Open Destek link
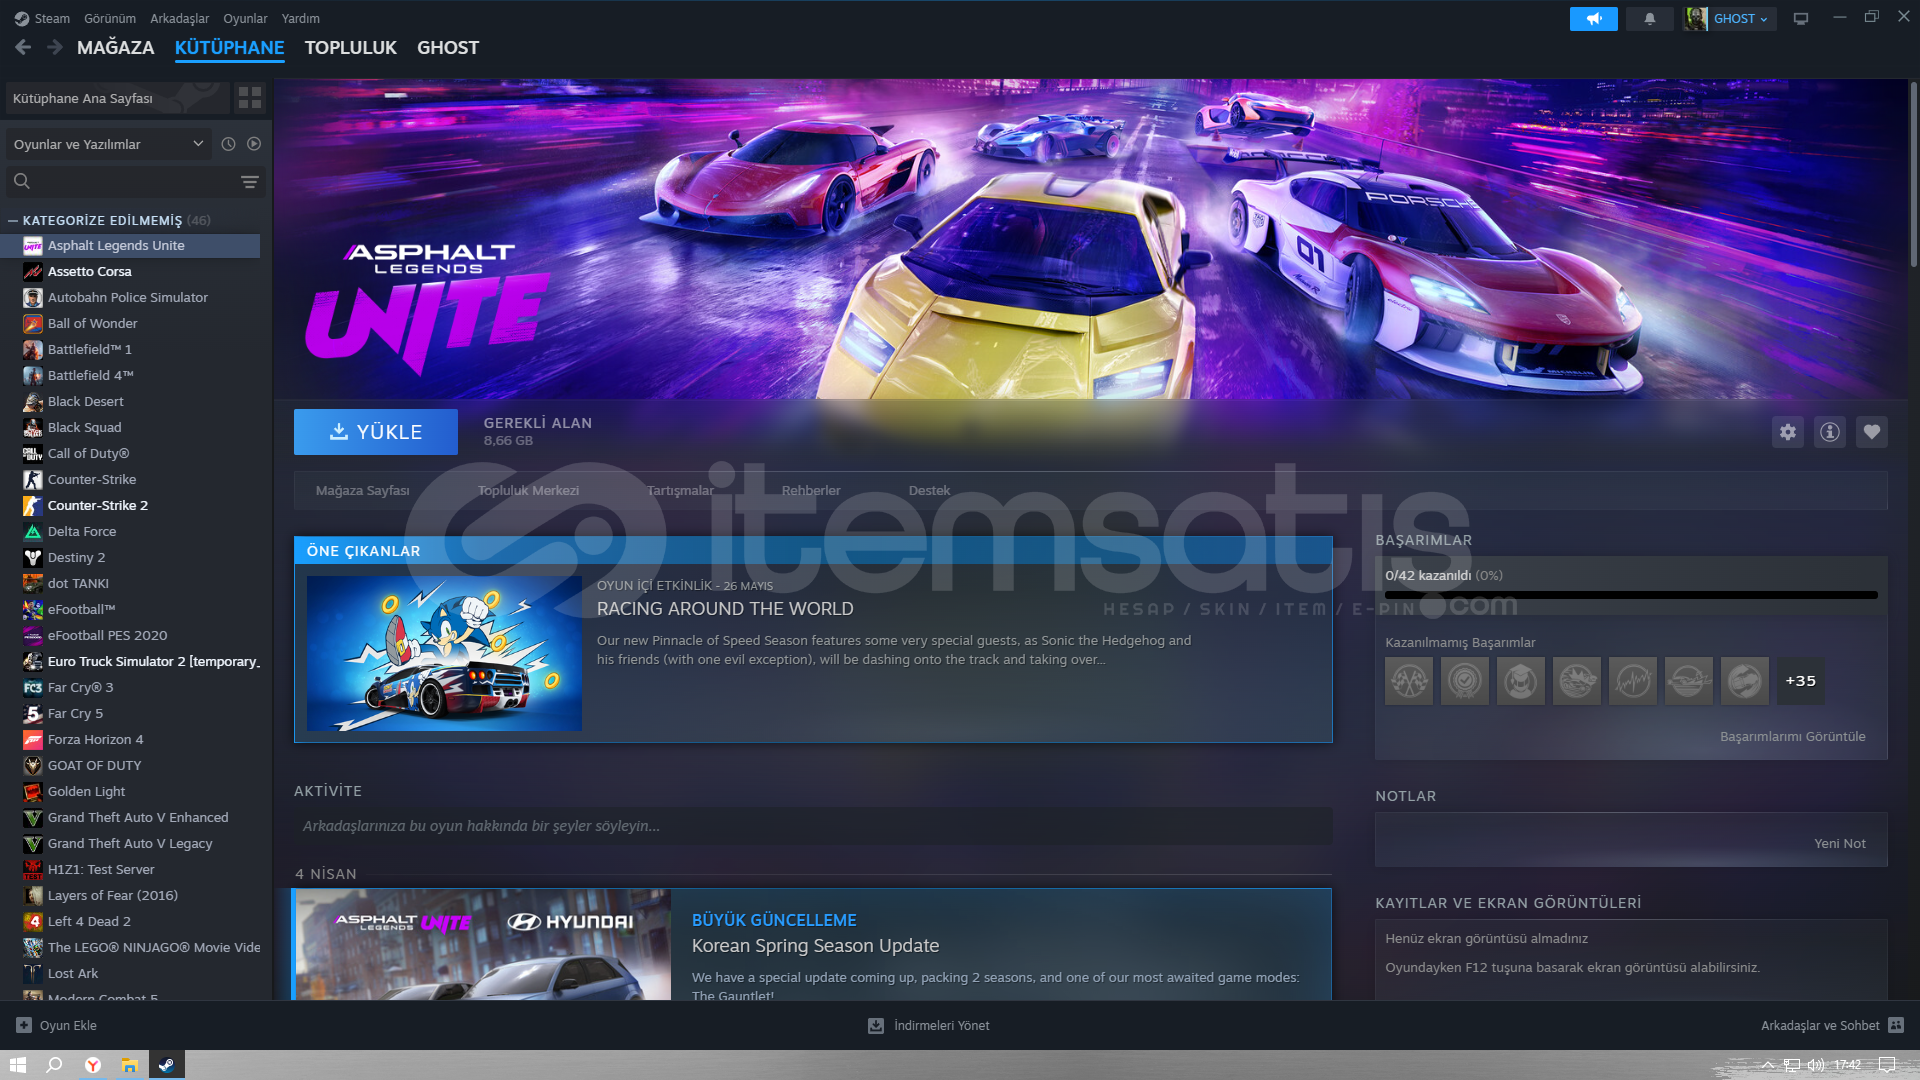The image size is (1920, 1080). pyautogui.click(x=929, y=490)
